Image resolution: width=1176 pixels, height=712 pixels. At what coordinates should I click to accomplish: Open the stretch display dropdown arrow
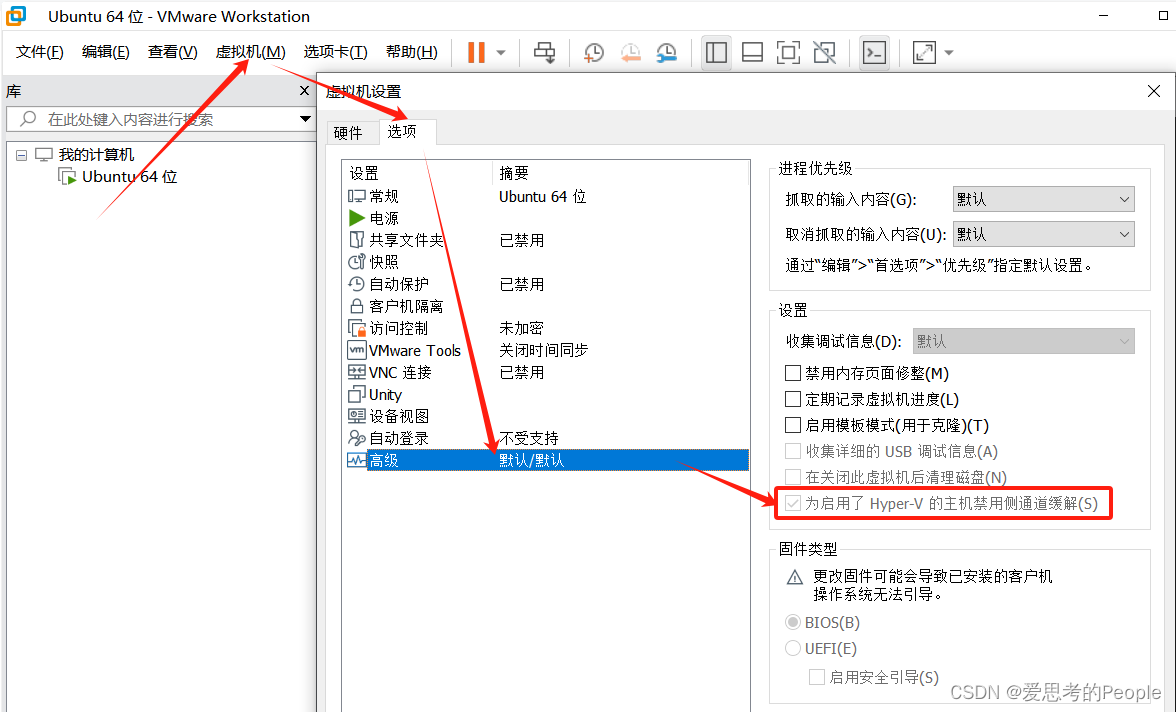coord(949,53)
